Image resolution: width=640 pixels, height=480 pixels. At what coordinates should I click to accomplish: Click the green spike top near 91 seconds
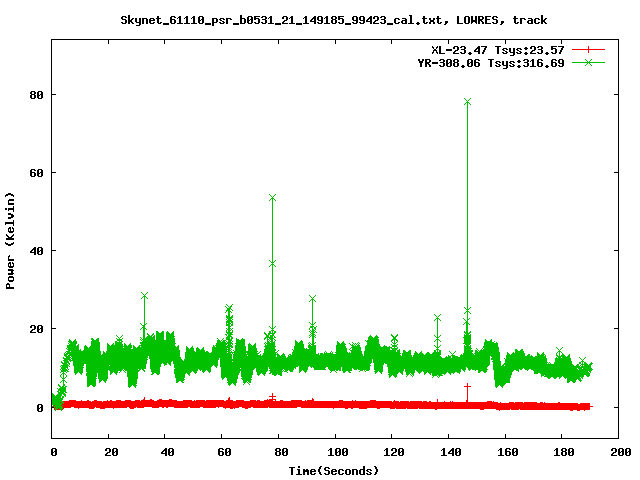[312, 299]
